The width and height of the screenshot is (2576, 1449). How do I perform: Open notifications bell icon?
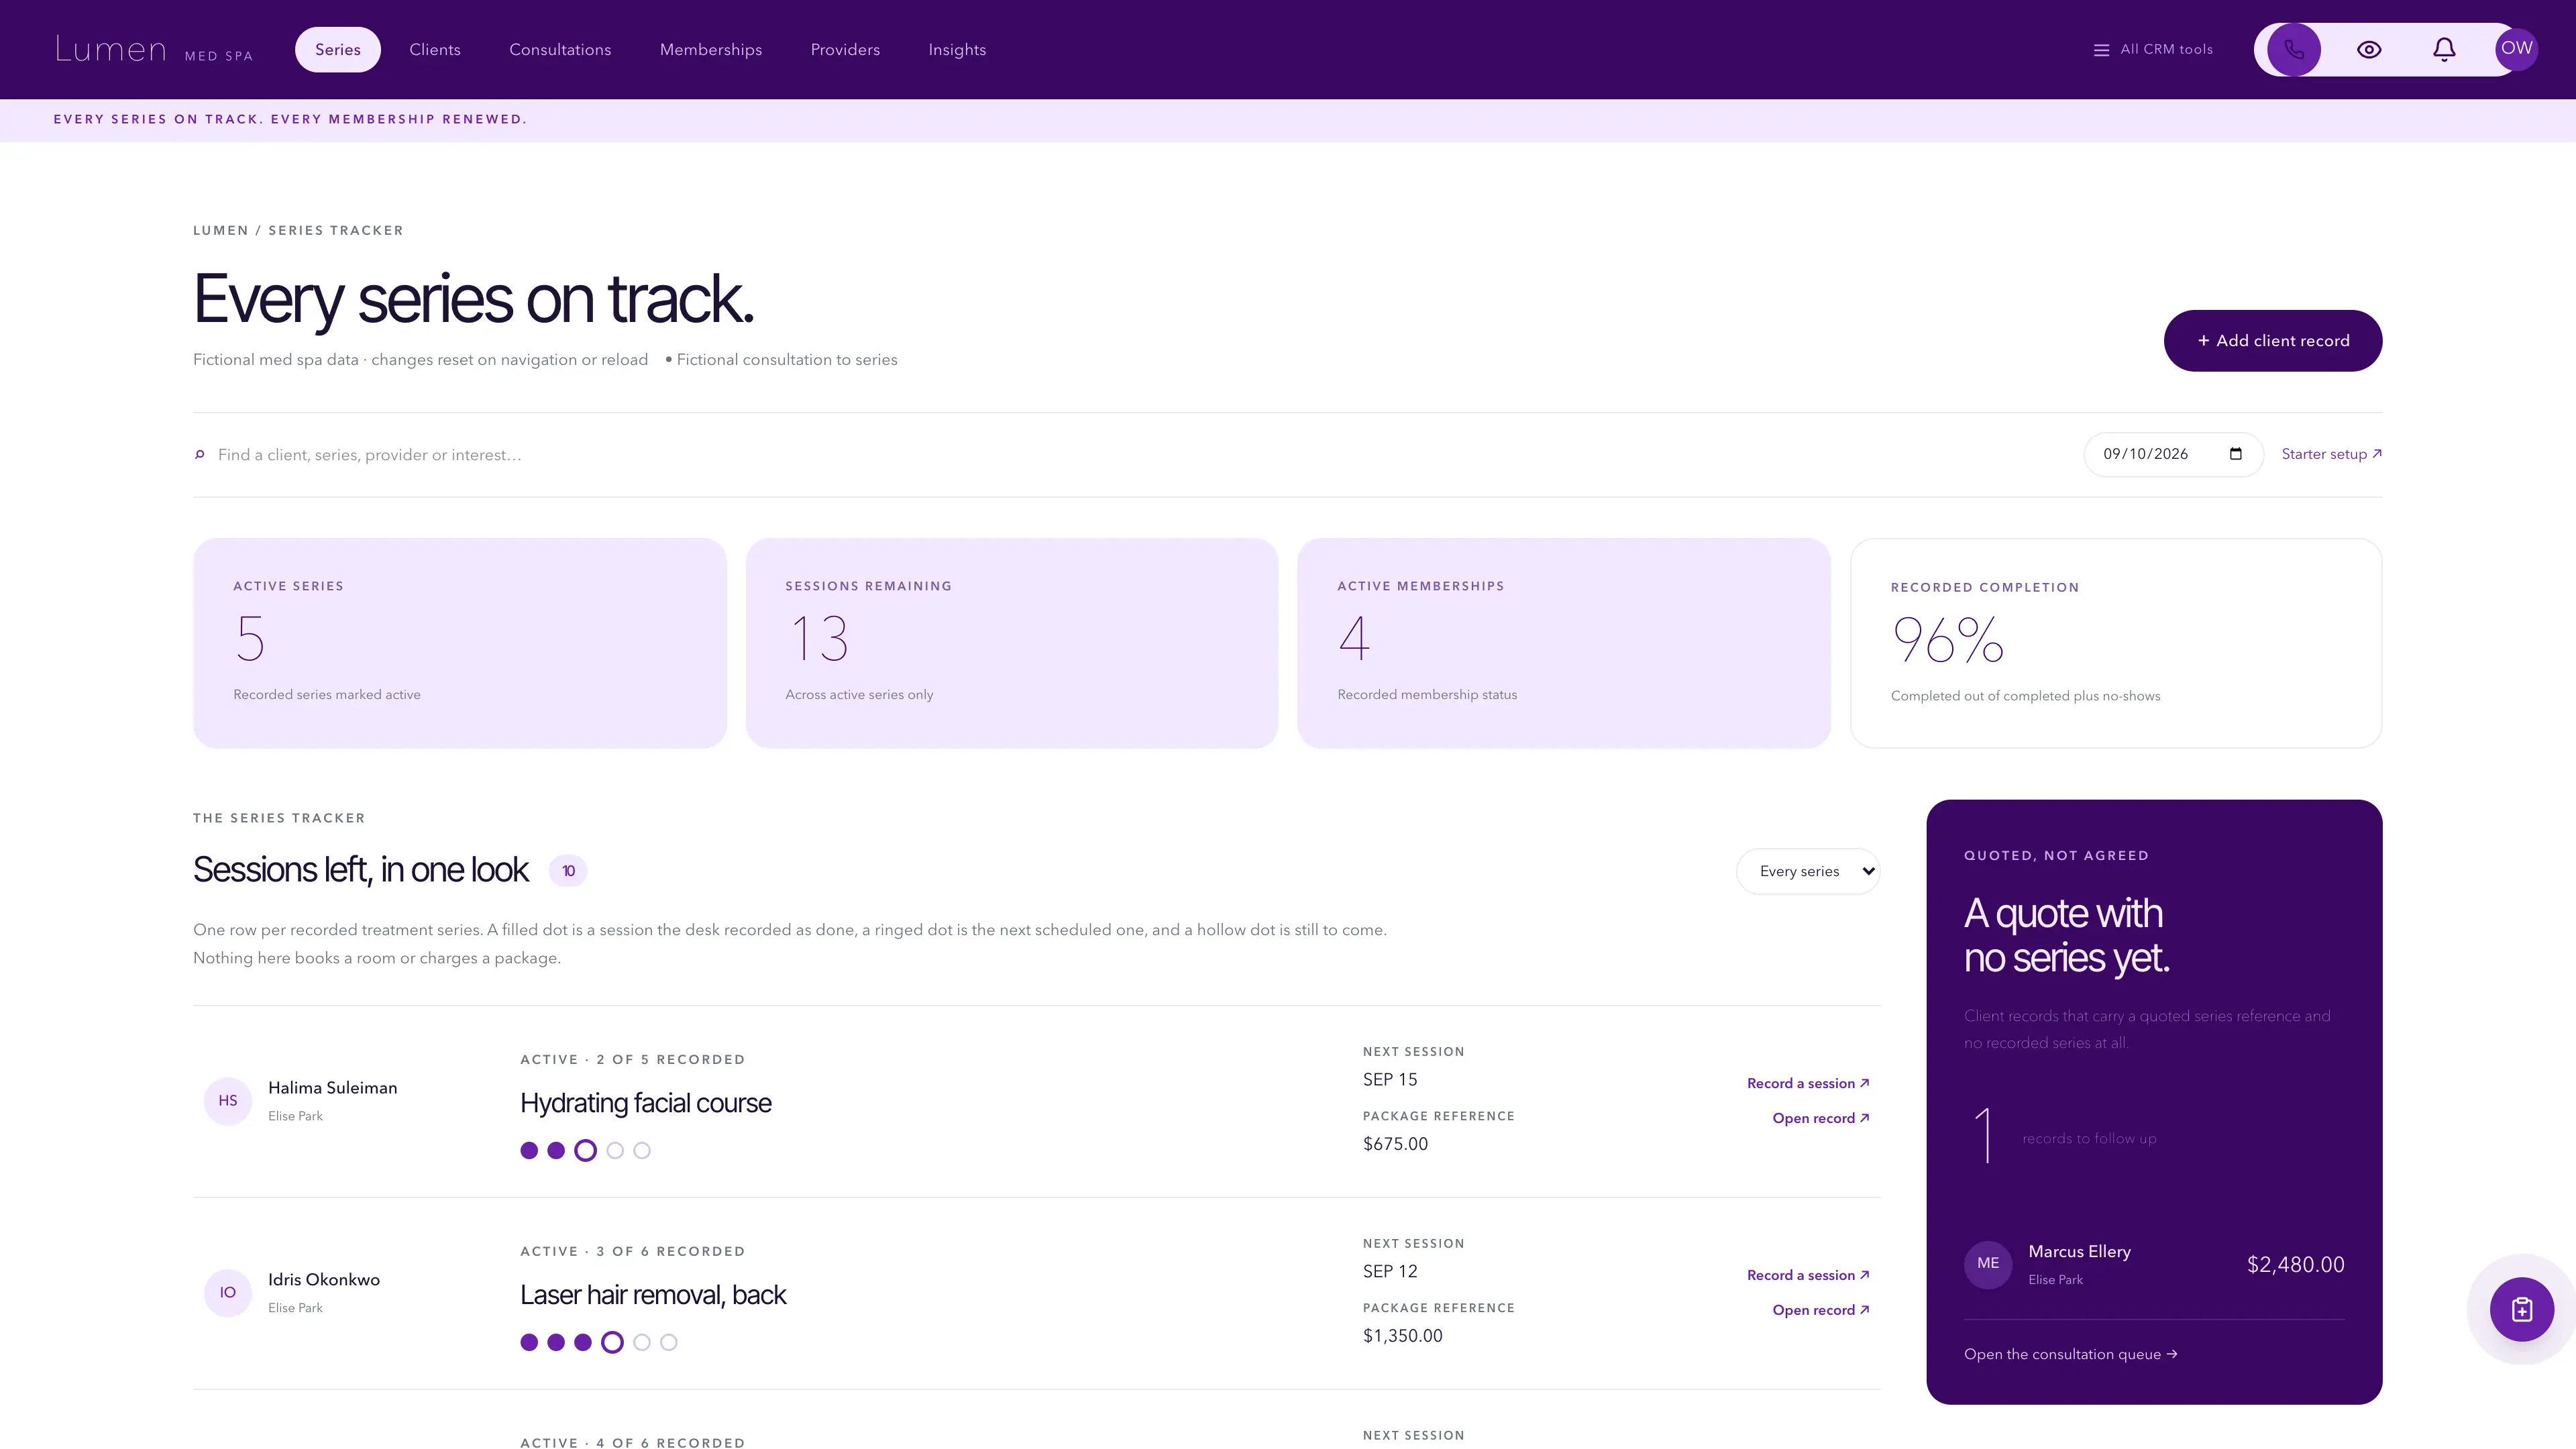pos(2444,49)
